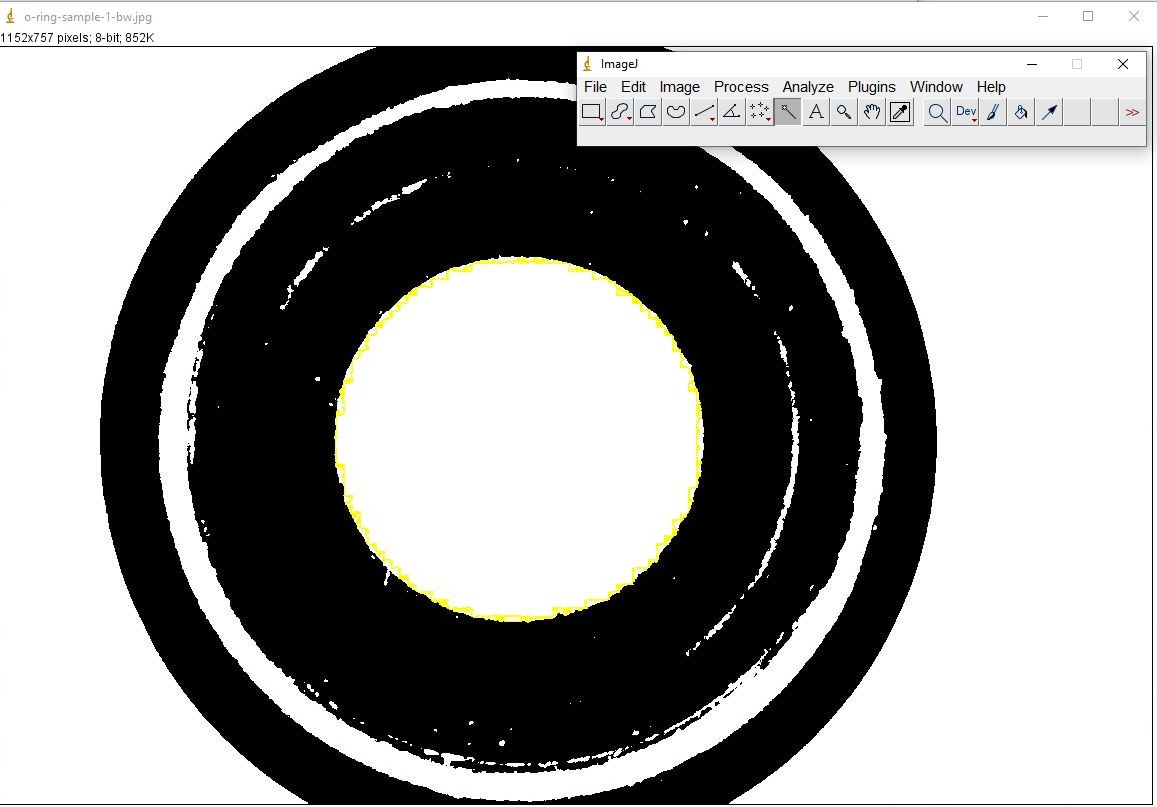
Task: Select the Straight Line tool
Action: pos(704,112)
